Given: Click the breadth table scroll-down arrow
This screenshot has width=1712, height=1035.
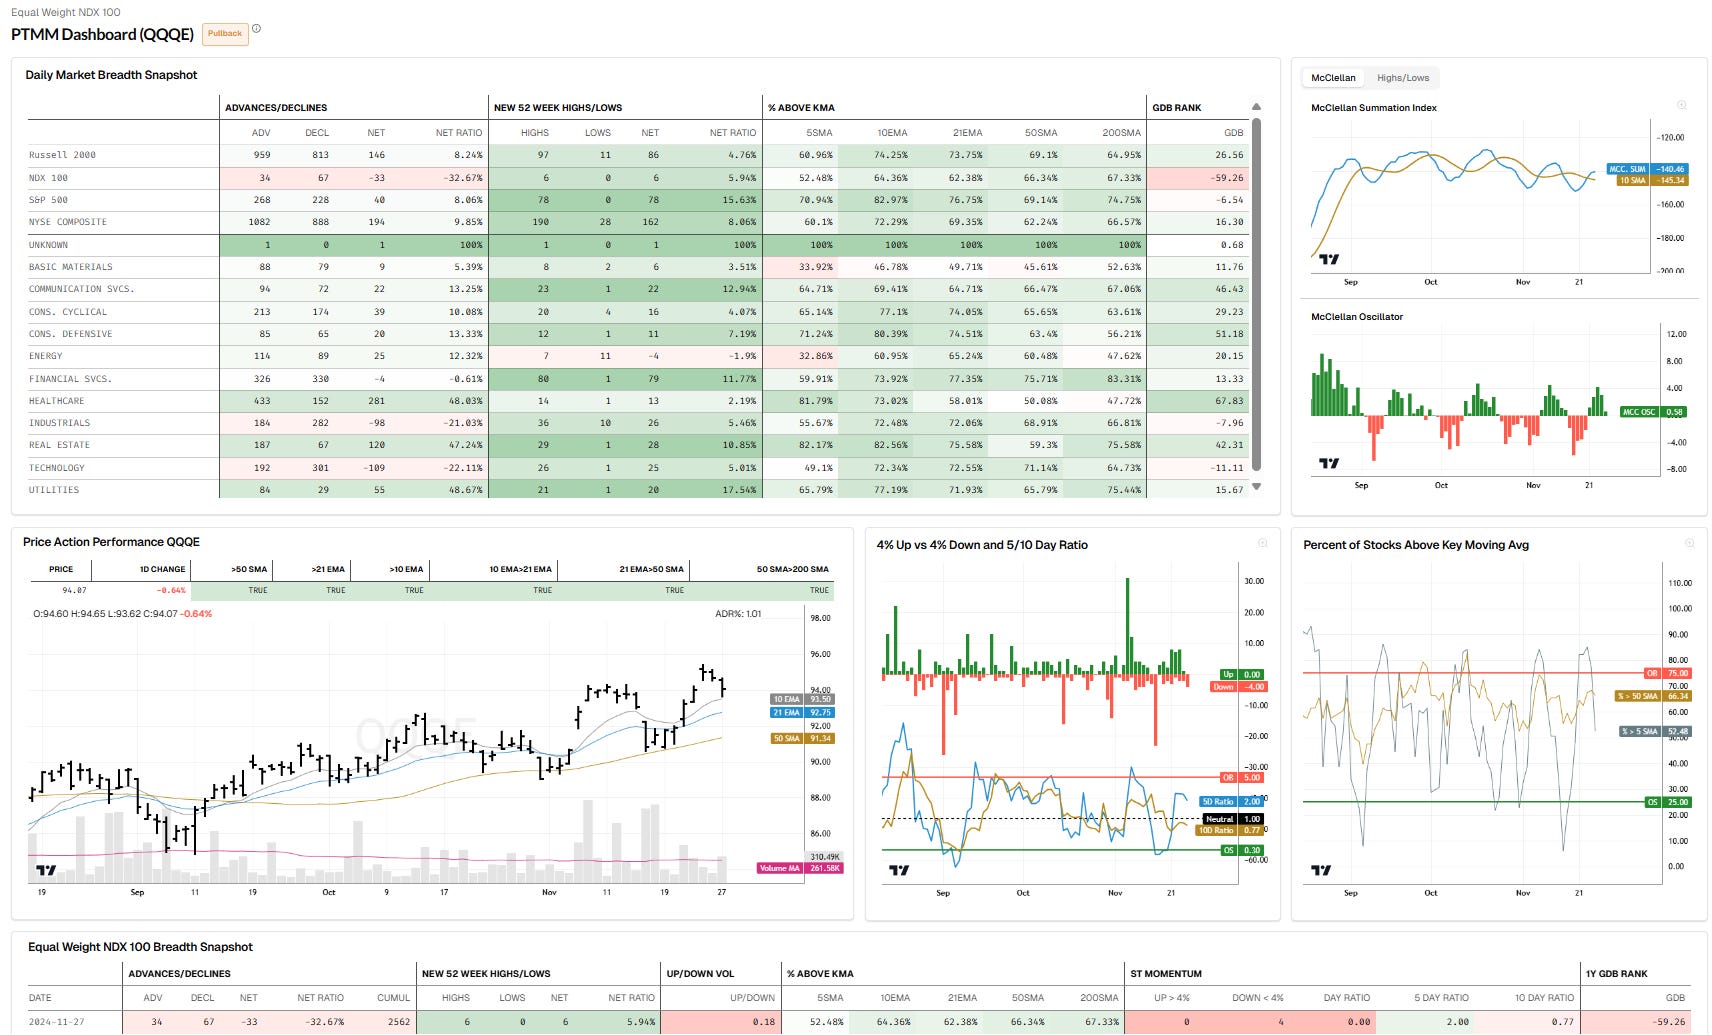Looking at the screenshot, I should (1256, 487).
